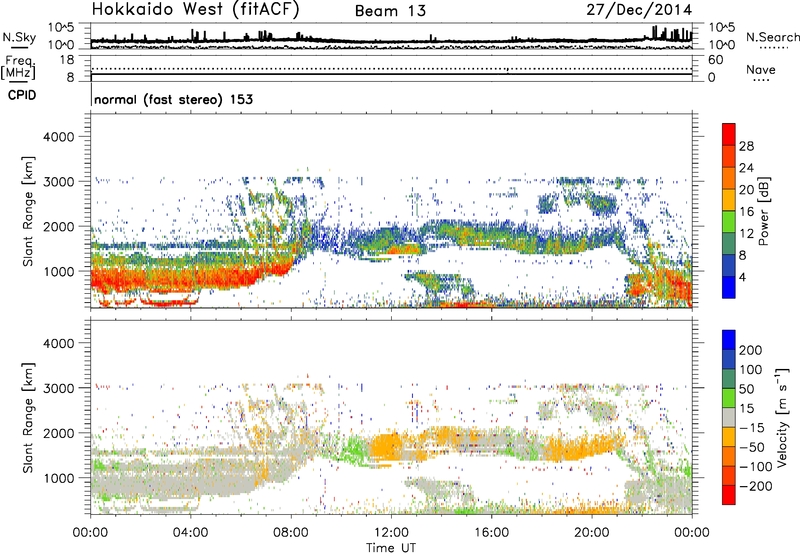Click the 'Hokkaido West (fitACF)' plot title
This screenshot has width=800, height=554.
pyautogui.click(x=195, y=10)
